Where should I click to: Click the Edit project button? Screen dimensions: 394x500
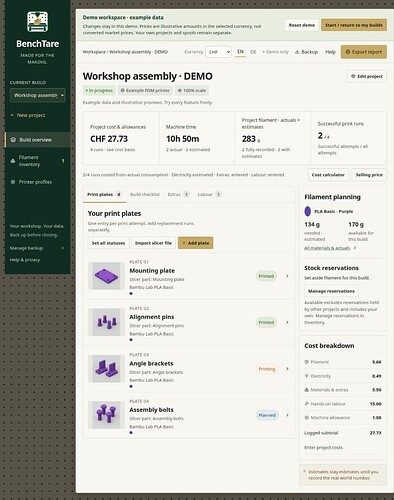click(367, 76)
